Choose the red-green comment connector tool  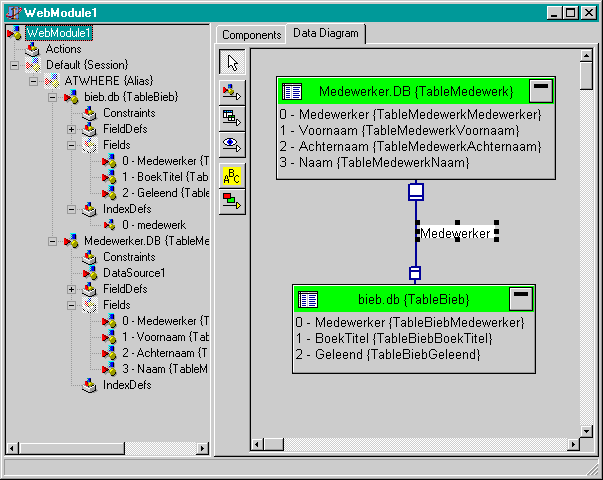pyautogui.click(x=231, y=199)
